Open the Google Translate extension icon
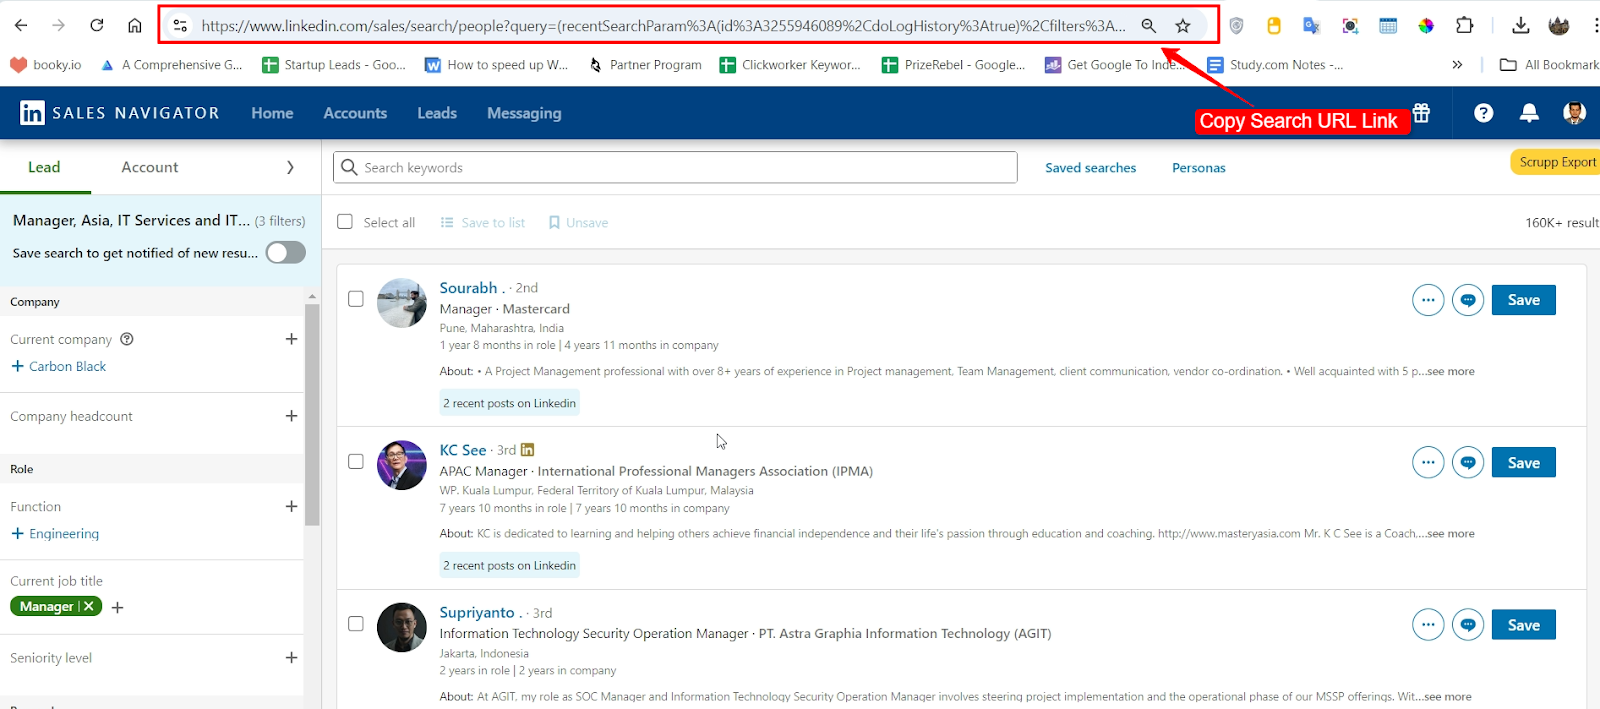 (1311, 26)
